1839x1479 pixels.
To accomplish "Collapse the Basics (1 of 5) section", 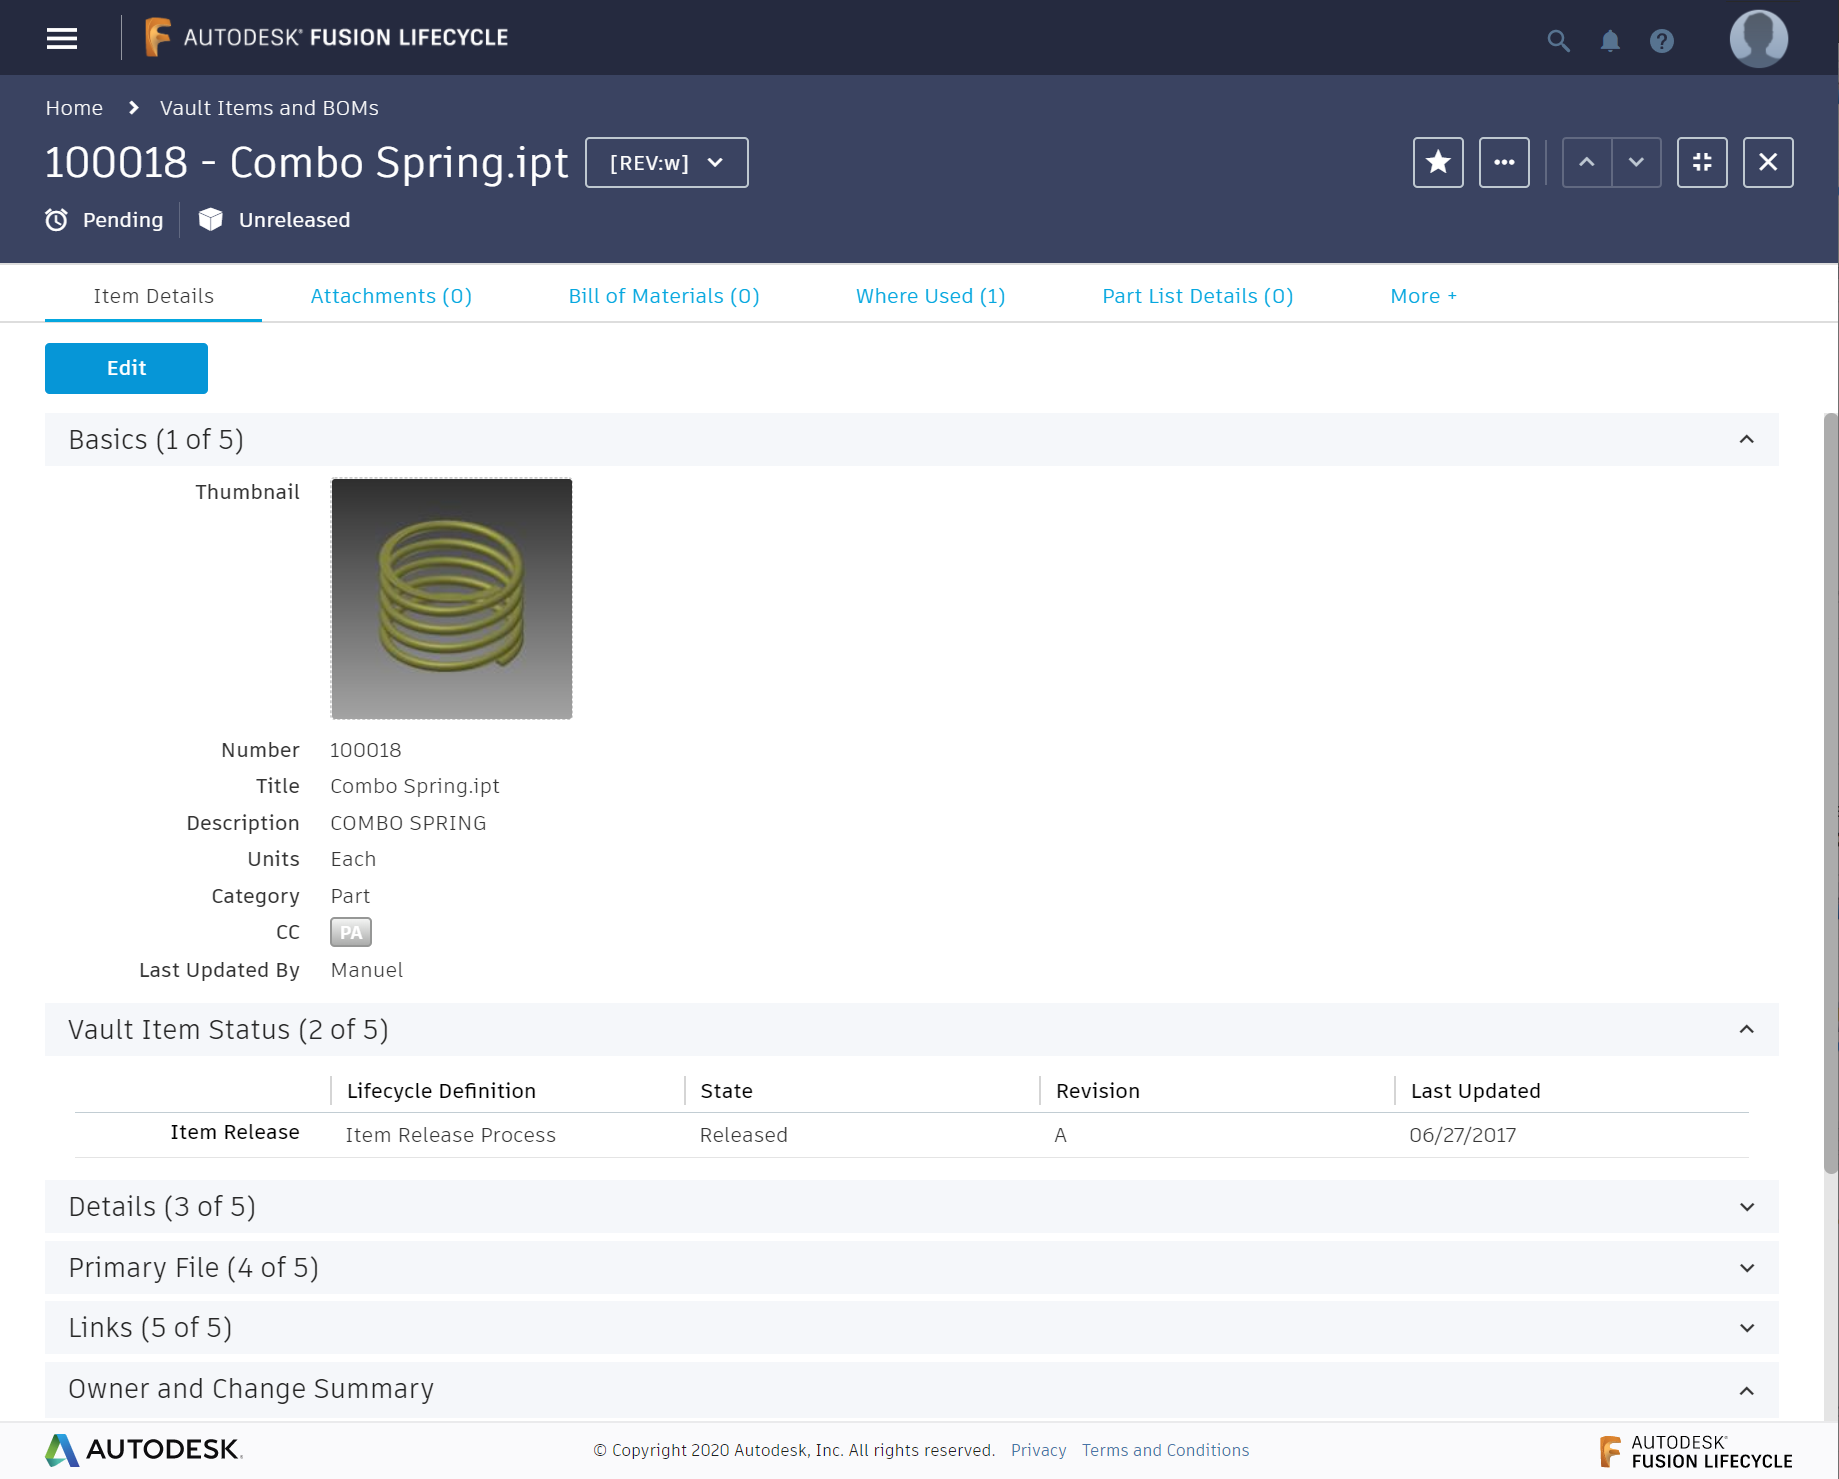I will click(1746, 440).
